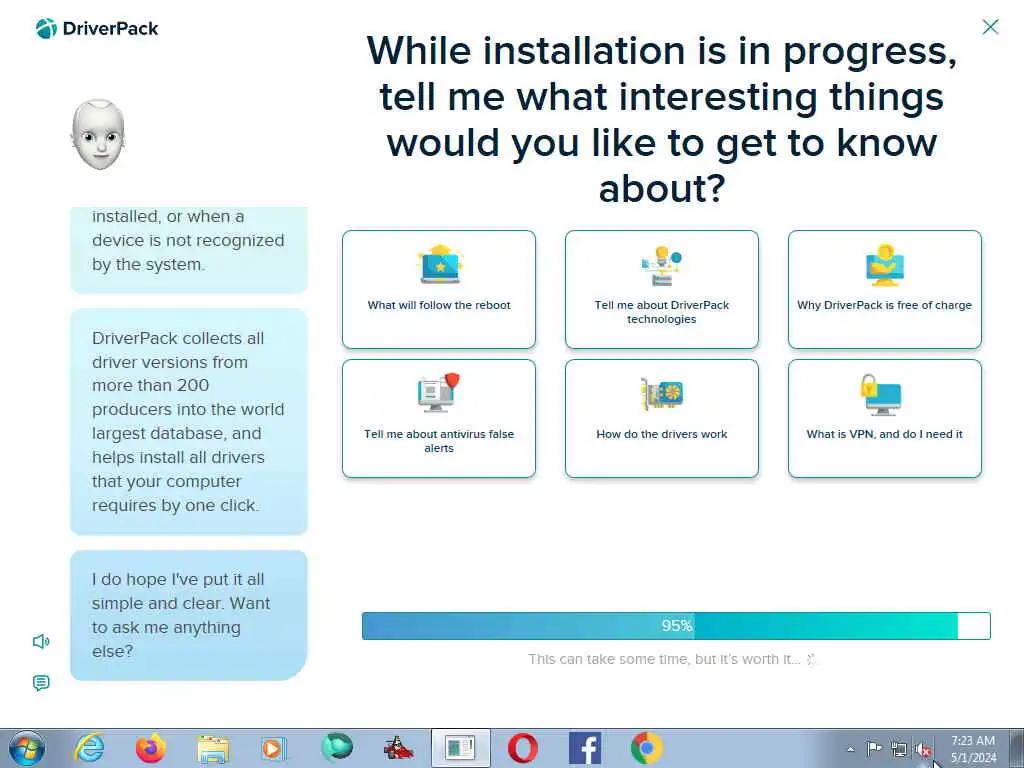The width and height of the screenshot is (1024, 768).
Task: Select "What is VPN, and do I need it"
Action: click(x=884, y=418)
